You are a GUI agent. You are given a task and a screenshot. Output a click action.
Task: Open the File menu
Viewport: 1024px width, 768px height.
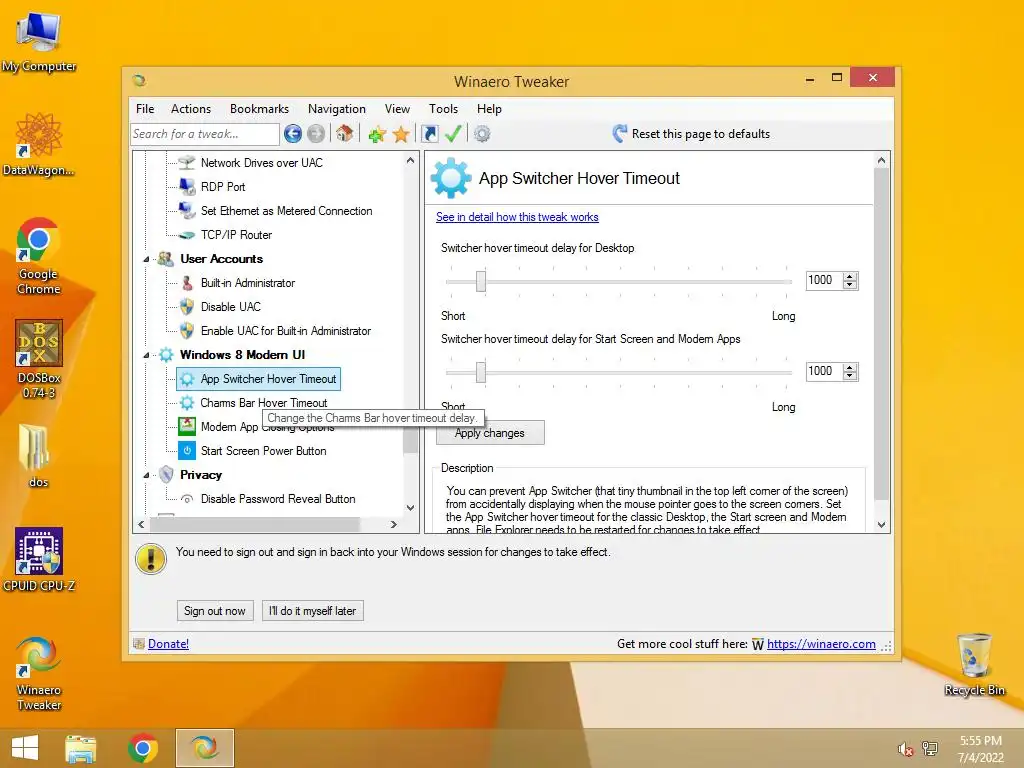(145, 109)
